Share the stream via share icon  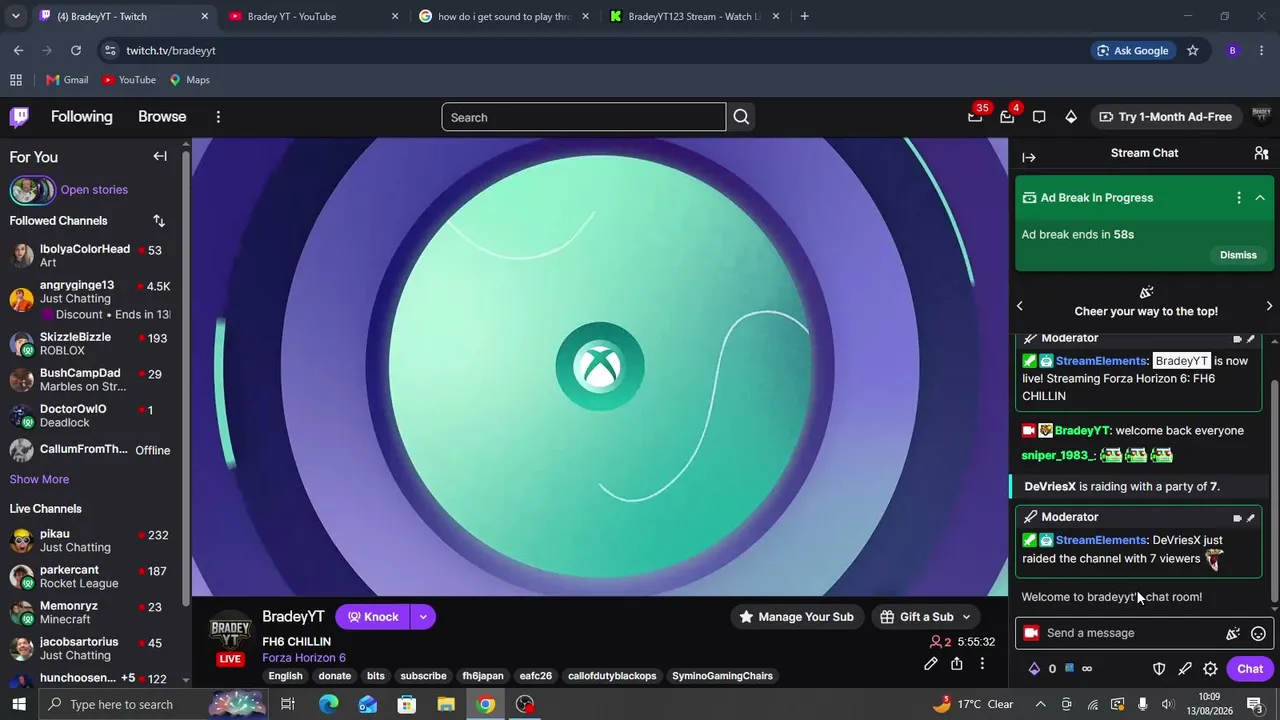point(957,664)
